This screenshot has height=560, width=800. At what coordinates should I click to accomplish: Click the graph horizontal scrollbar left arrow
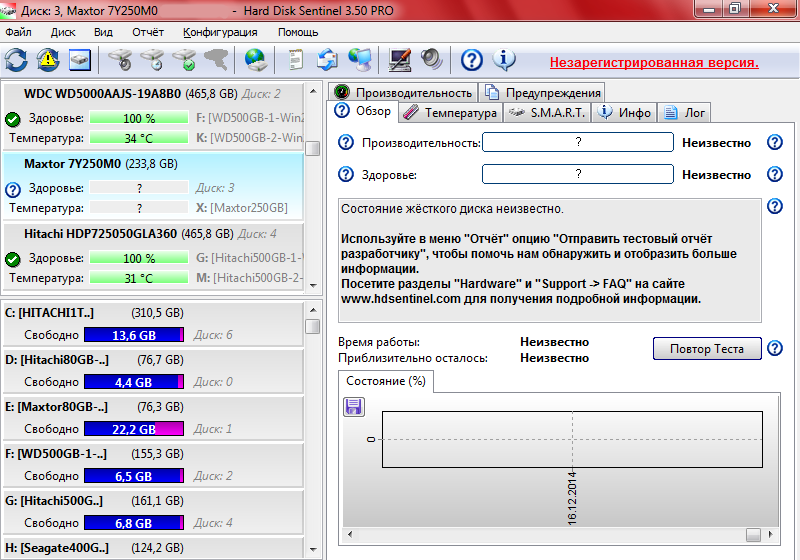pyautogui.click(x=350, y=534)
